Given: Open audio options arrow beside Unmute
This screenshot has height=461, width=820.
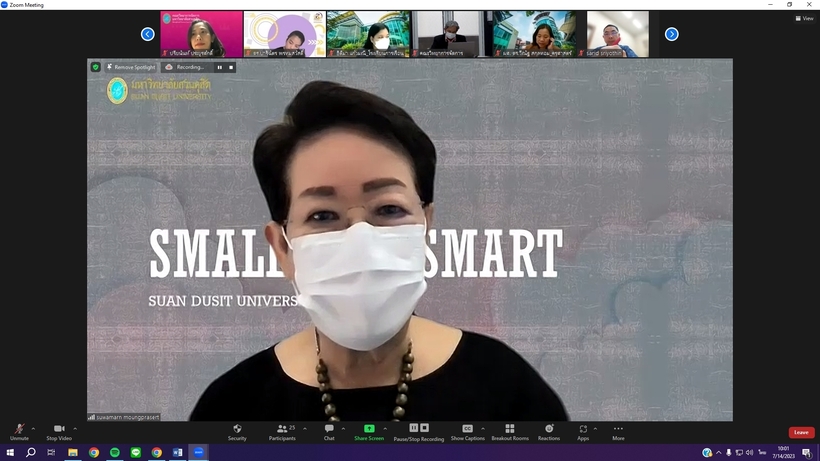Looking at the screenshot, I should [33, 429].
